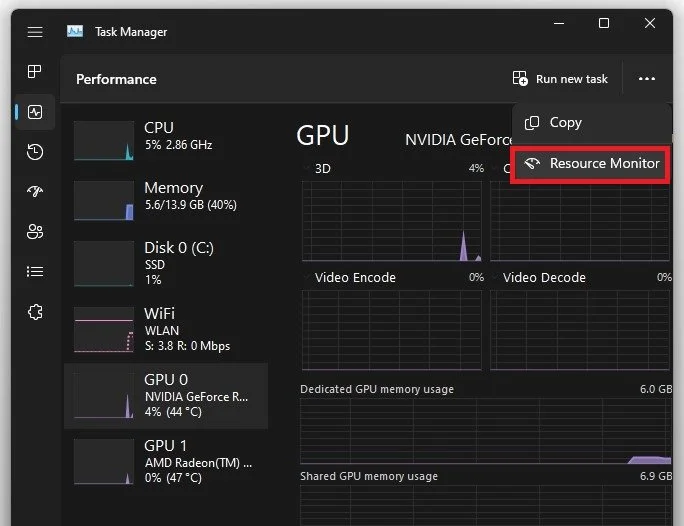Screen dimensions: 684x526
Task: Select GPU 0 NVIDIA GeForce entry
Action: click(166, 396)
